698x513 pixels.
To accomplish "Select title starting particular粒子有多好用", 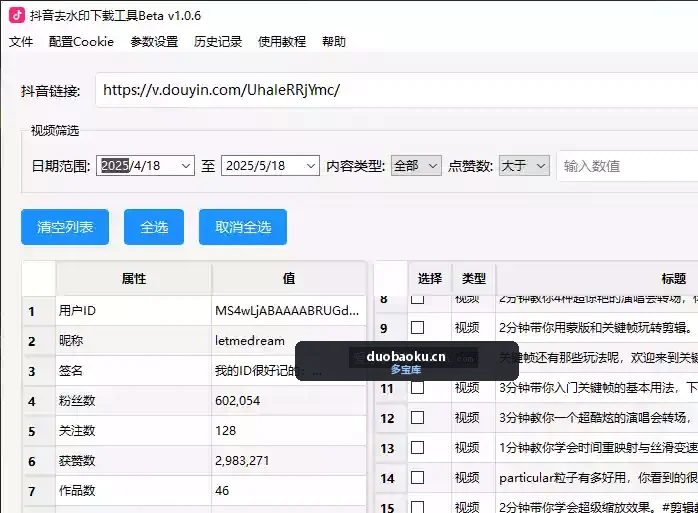I will (597, 478).
